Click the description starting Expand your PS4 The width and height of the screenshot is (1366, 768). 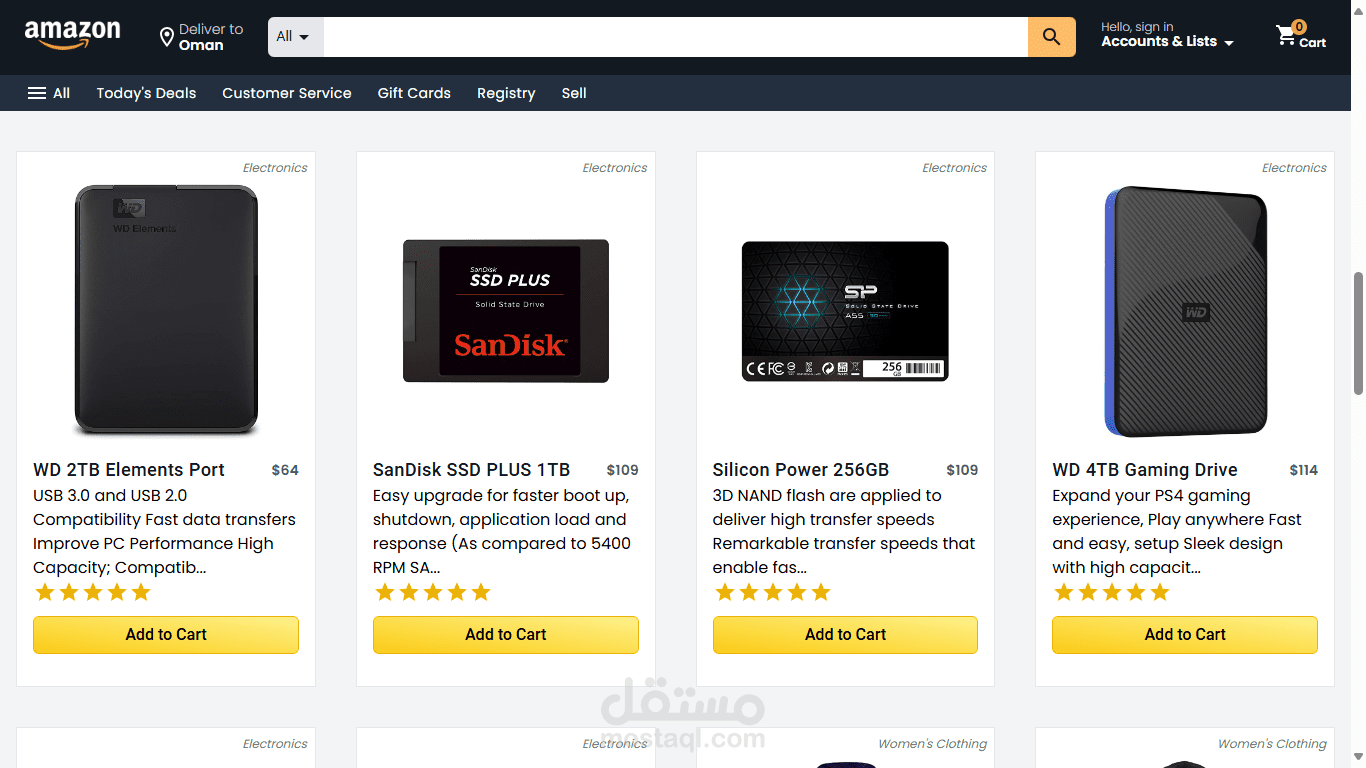(1178, 532)
